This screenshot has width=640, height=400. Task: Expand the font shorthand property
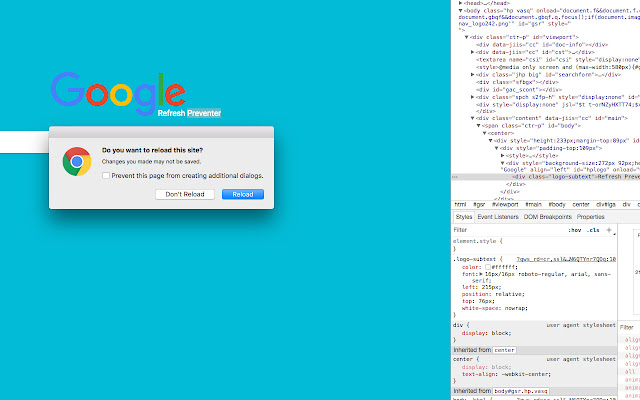(x=481, y=274)
